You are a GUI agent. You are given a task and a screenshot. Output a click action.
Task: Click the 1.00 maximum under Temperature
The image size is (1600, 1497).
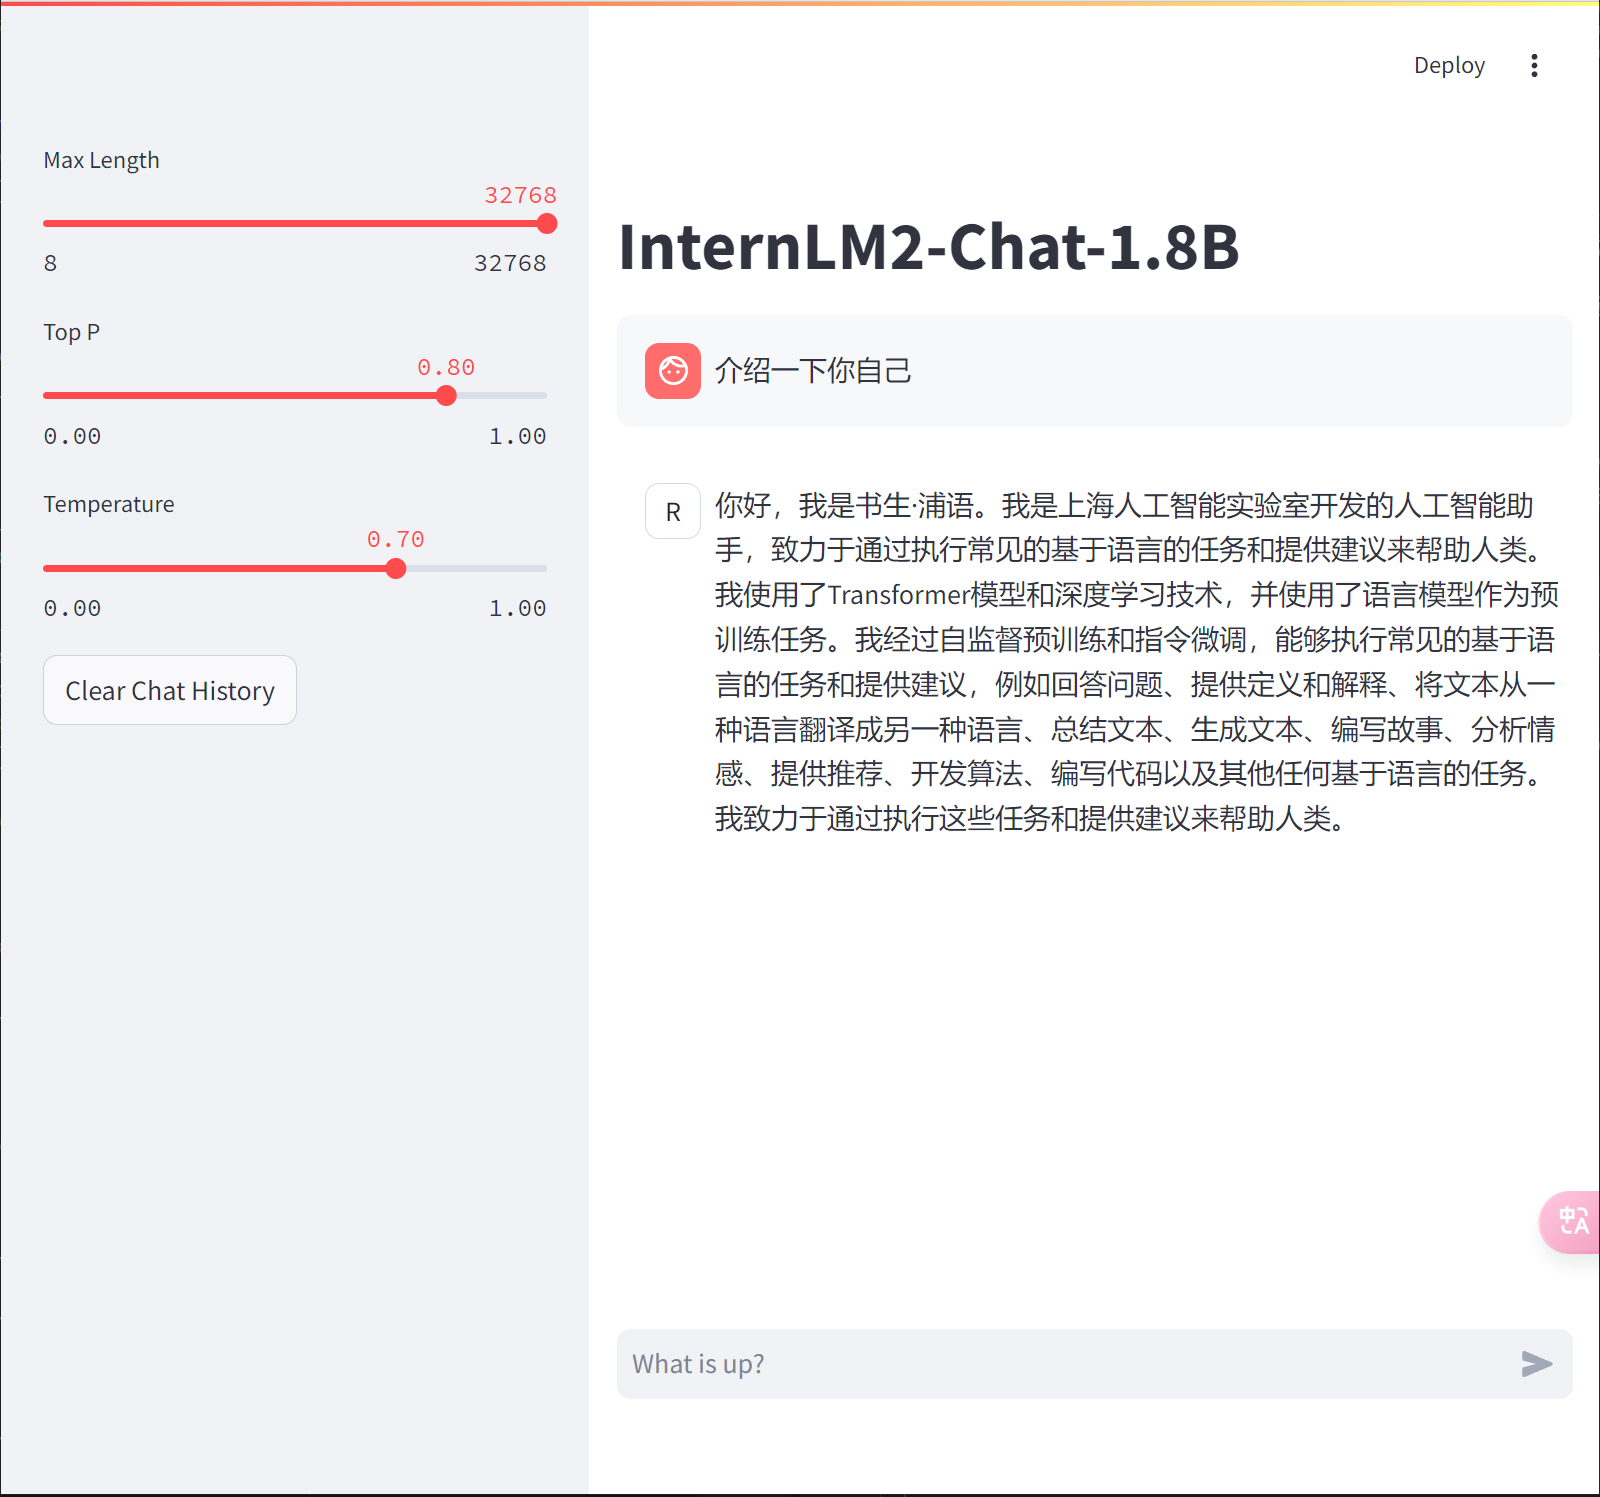pos(517,609)
